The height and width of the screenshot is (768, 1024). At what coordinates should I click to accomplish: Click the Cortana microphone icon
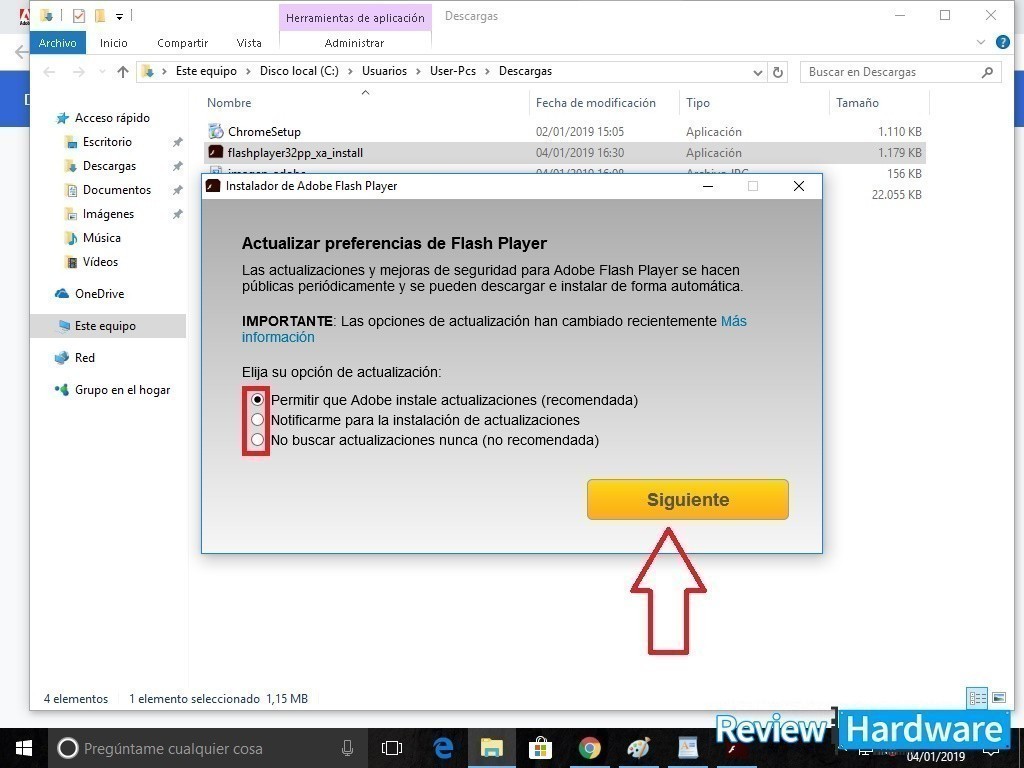[x=347, y=748]
